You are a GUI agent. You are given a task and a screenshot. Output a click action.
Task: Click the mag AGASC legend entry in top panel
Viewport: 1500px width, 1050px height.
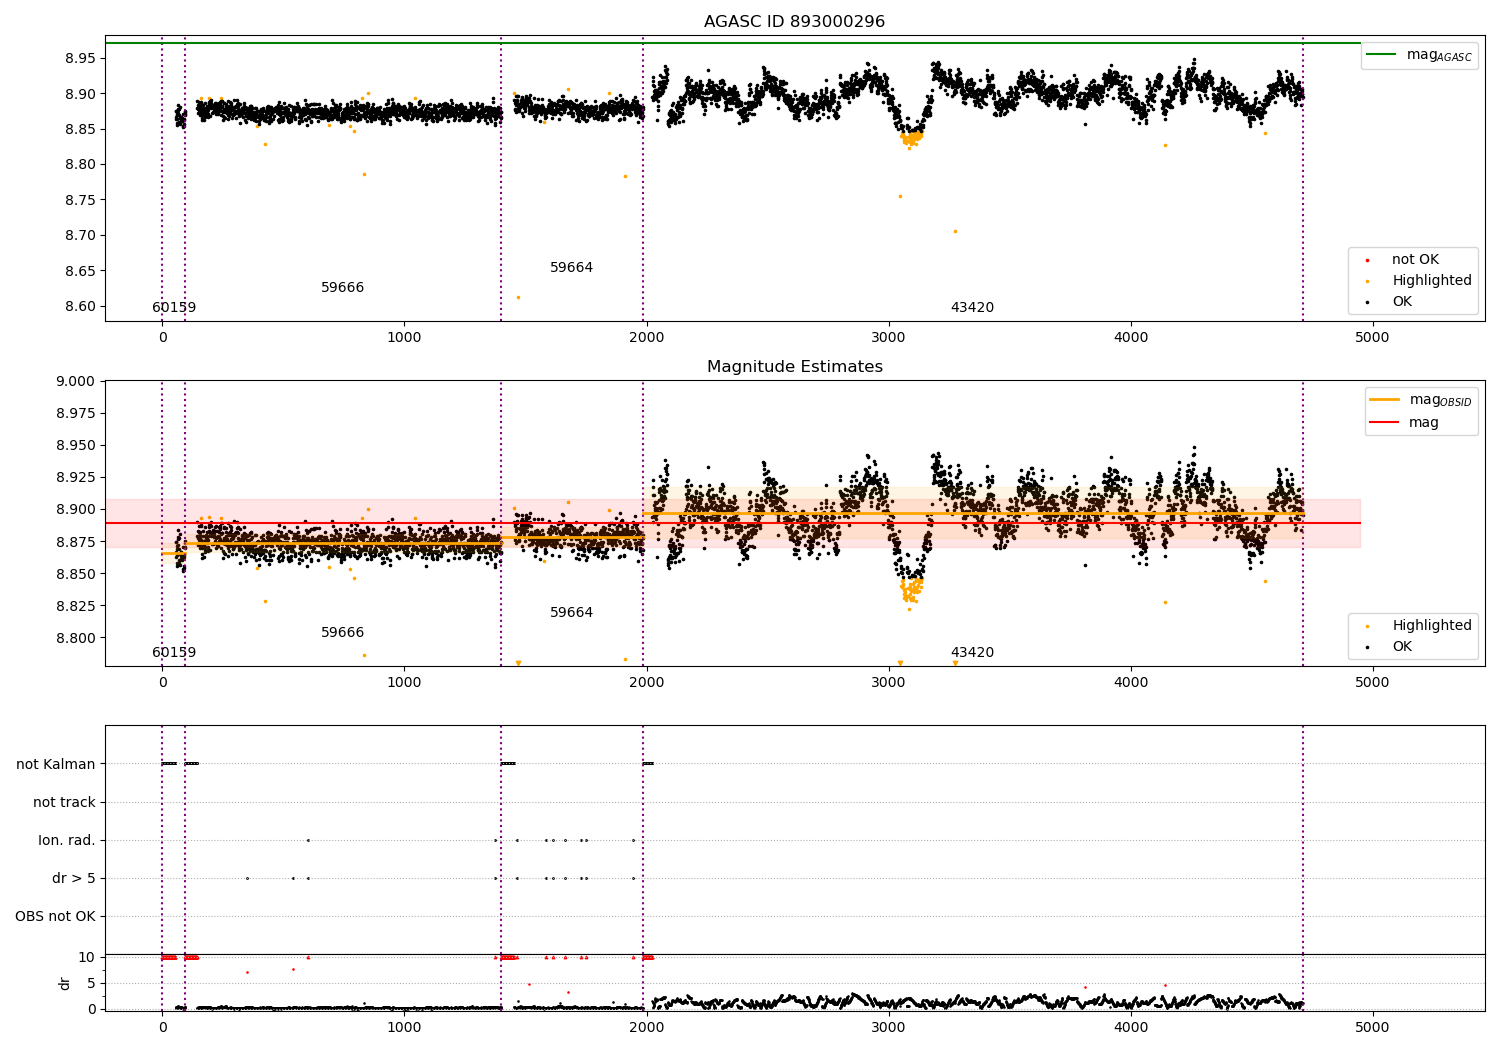(1420, 55)
